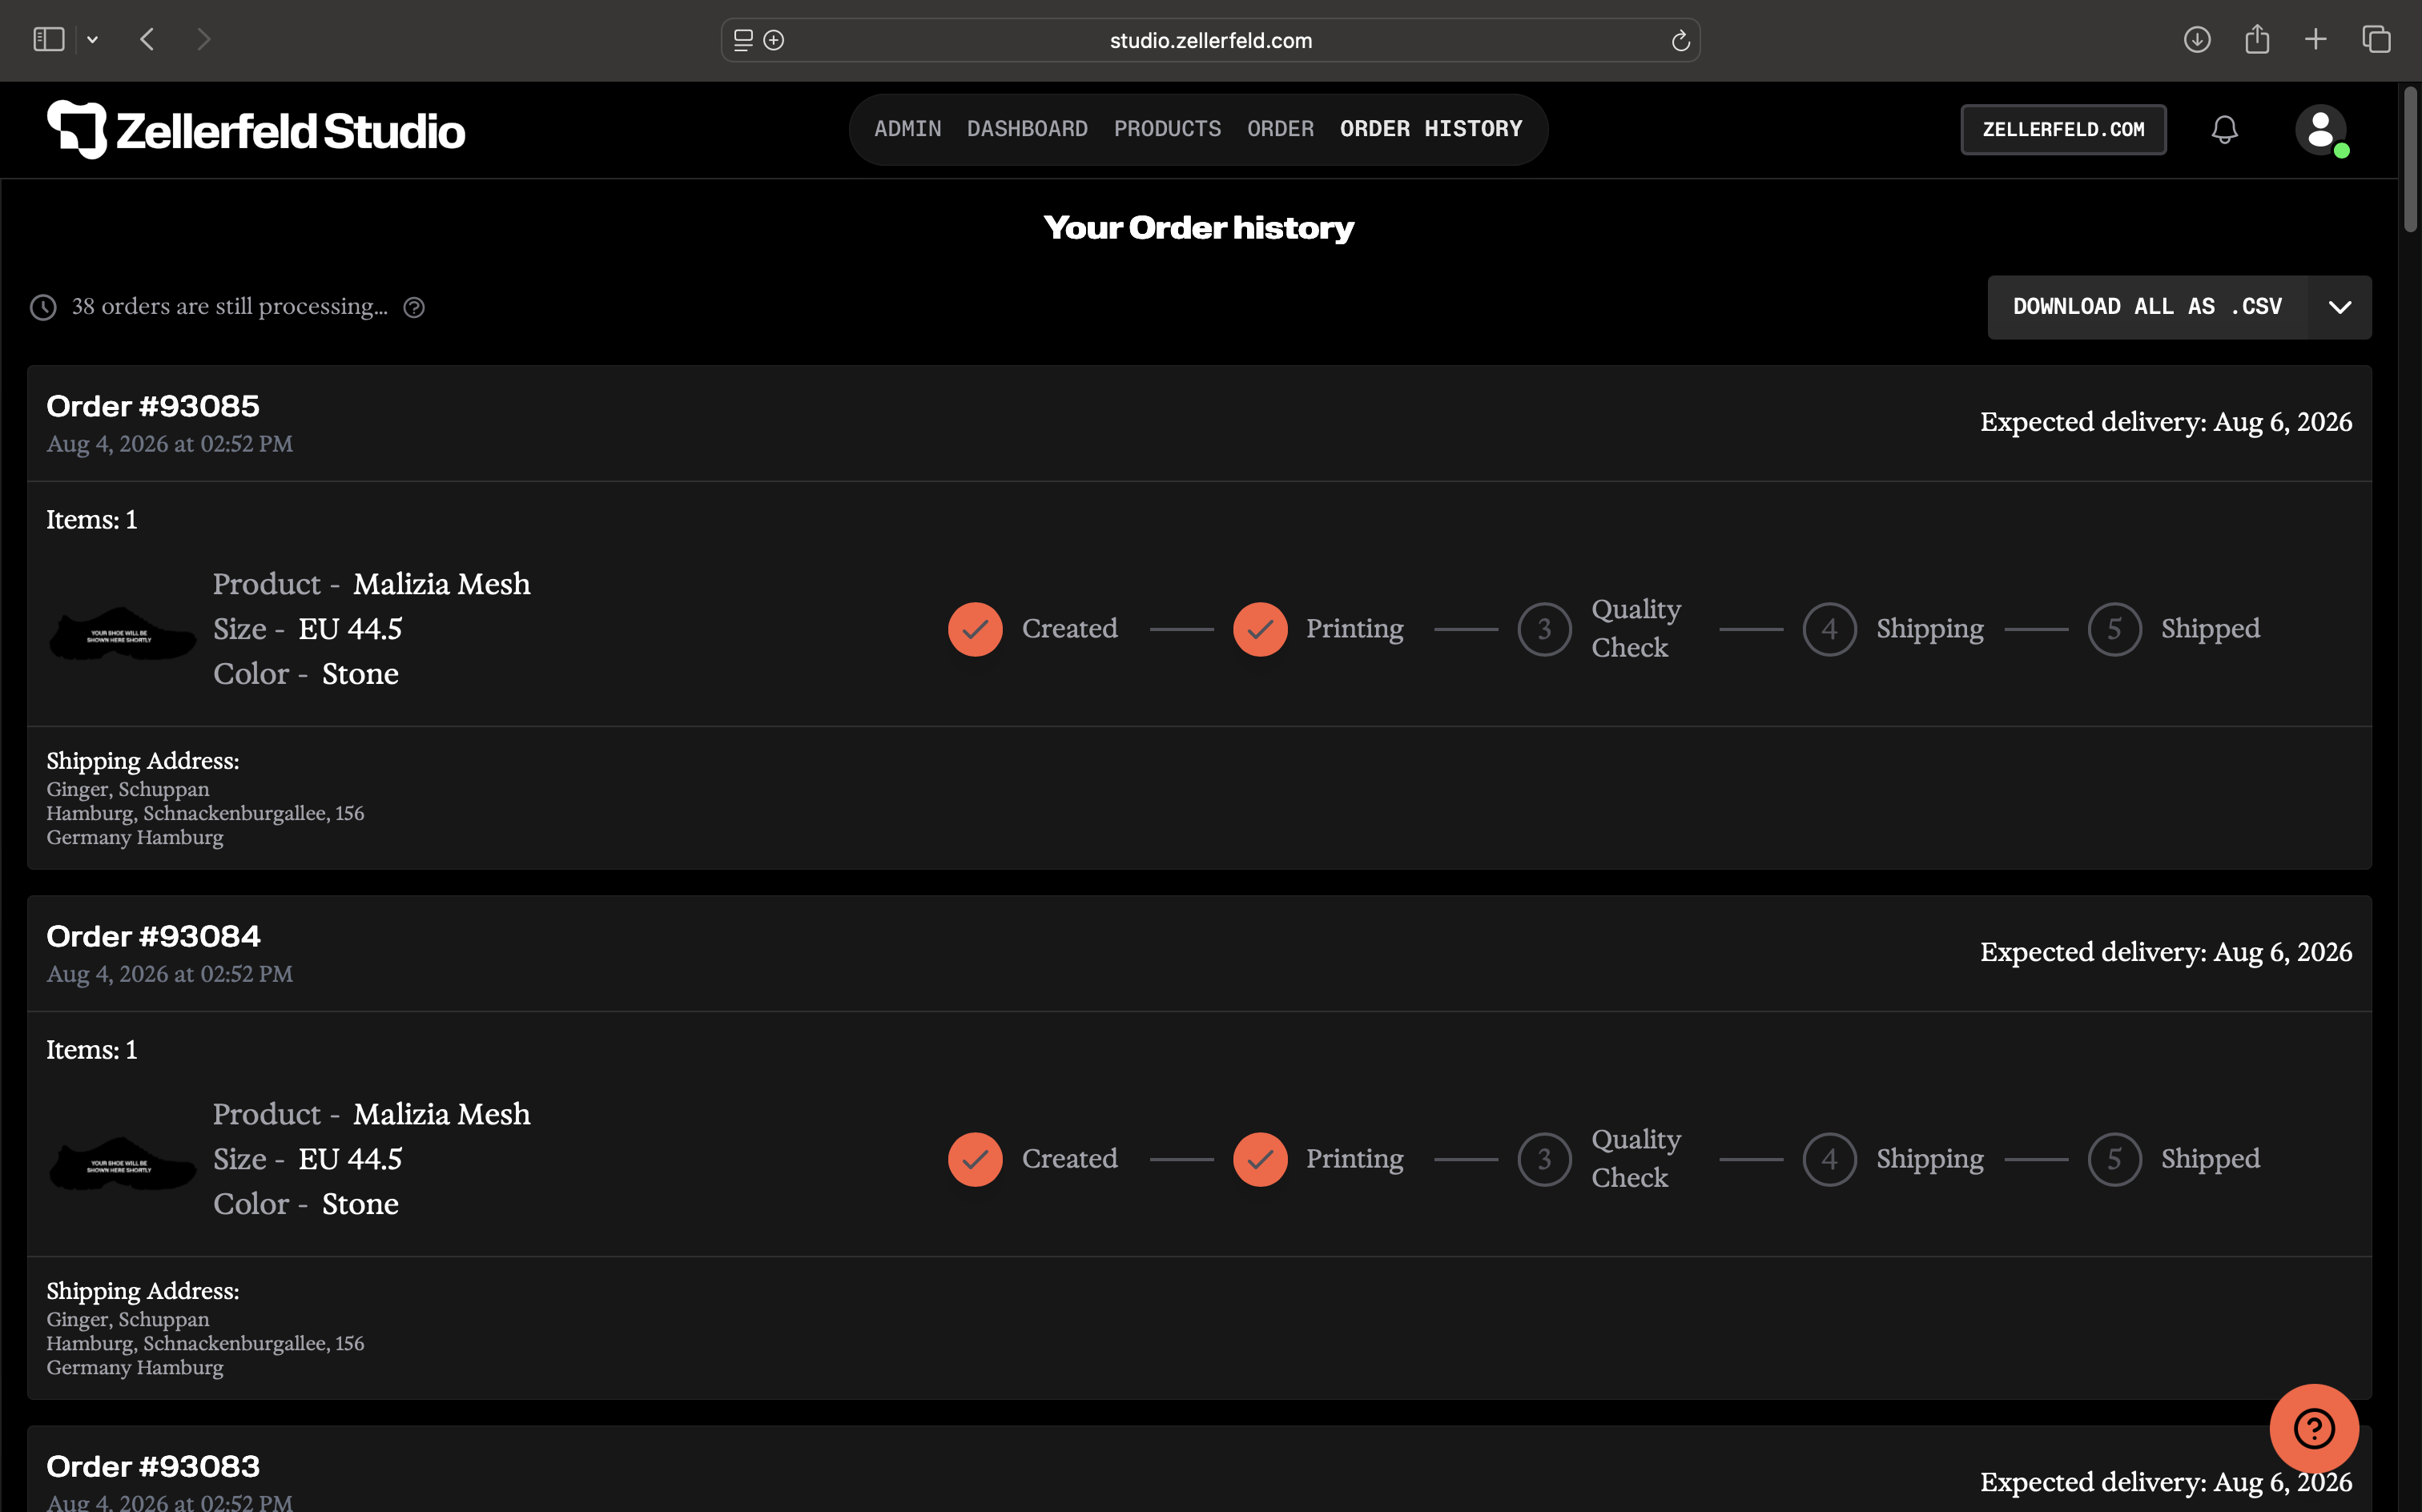2422x1512 pixels.
Task: Select step 3 Quality Check in Order #93085
Action: click(1544, 629)
